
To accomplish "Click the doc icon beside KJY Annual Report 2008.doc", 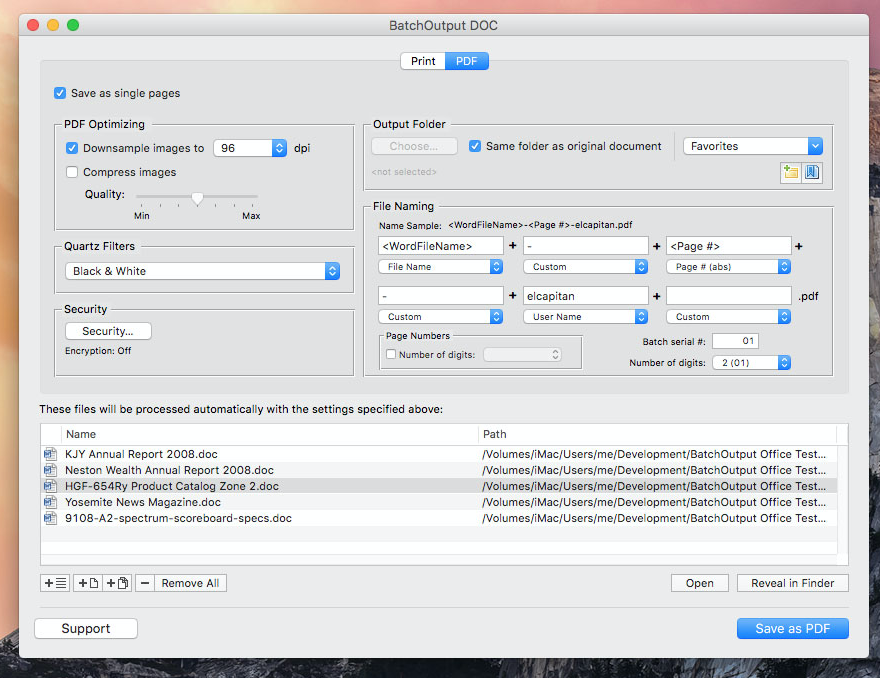I will 50,454.
